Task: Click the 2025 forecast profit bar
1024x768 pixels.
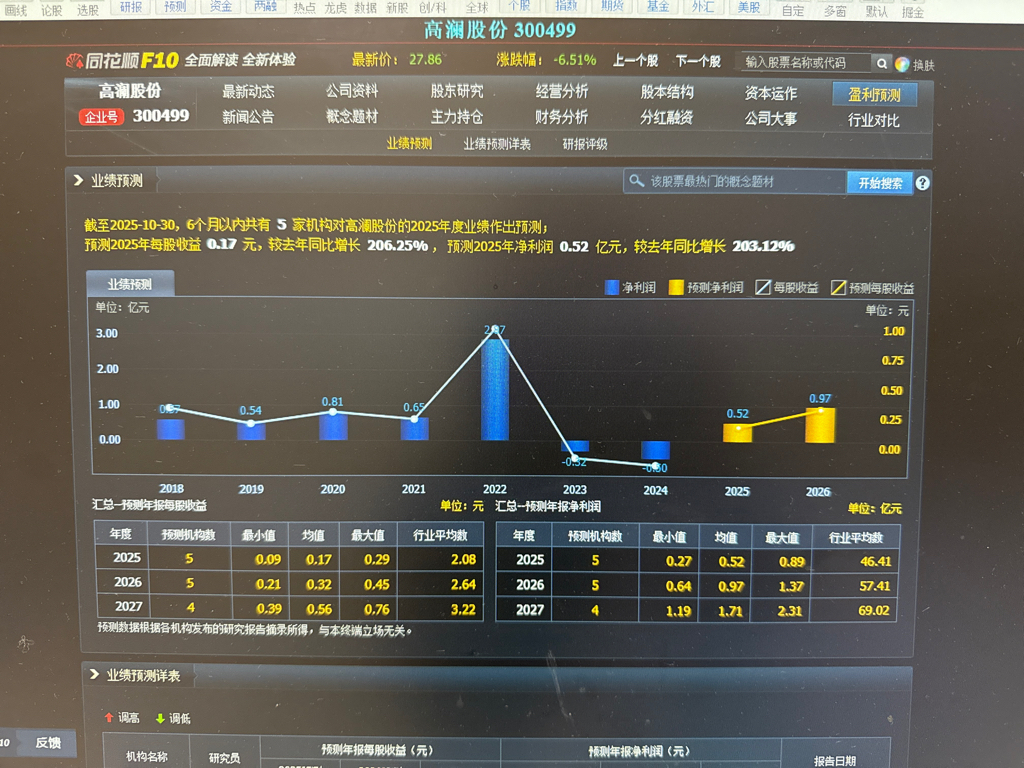Action: coord(737,433)
